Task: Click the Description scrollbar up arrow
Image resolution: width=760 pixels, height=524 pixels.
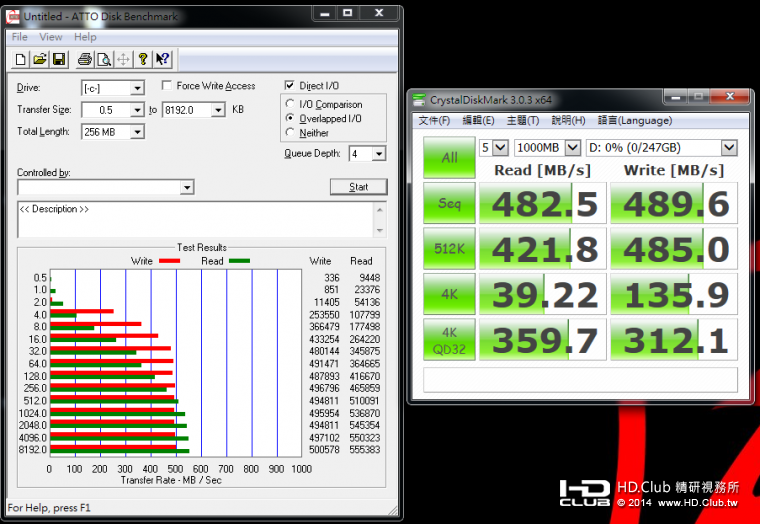Action: pos(380,210)
